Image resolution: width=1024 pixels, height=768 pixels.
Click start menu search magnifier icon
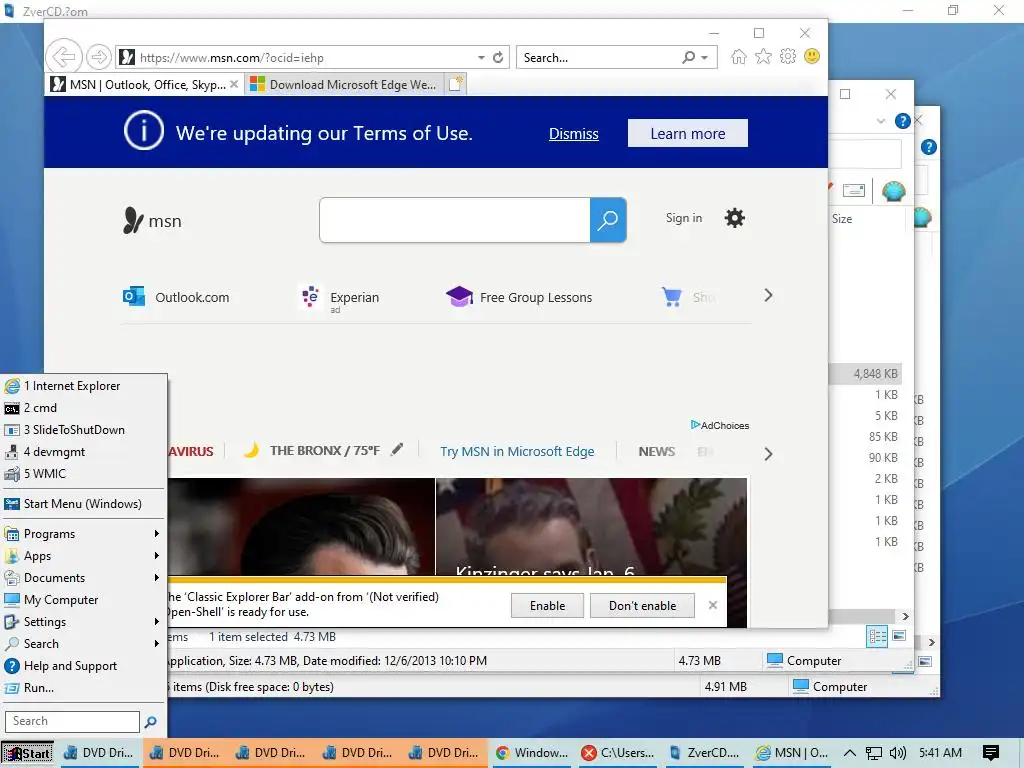(151, 722)
